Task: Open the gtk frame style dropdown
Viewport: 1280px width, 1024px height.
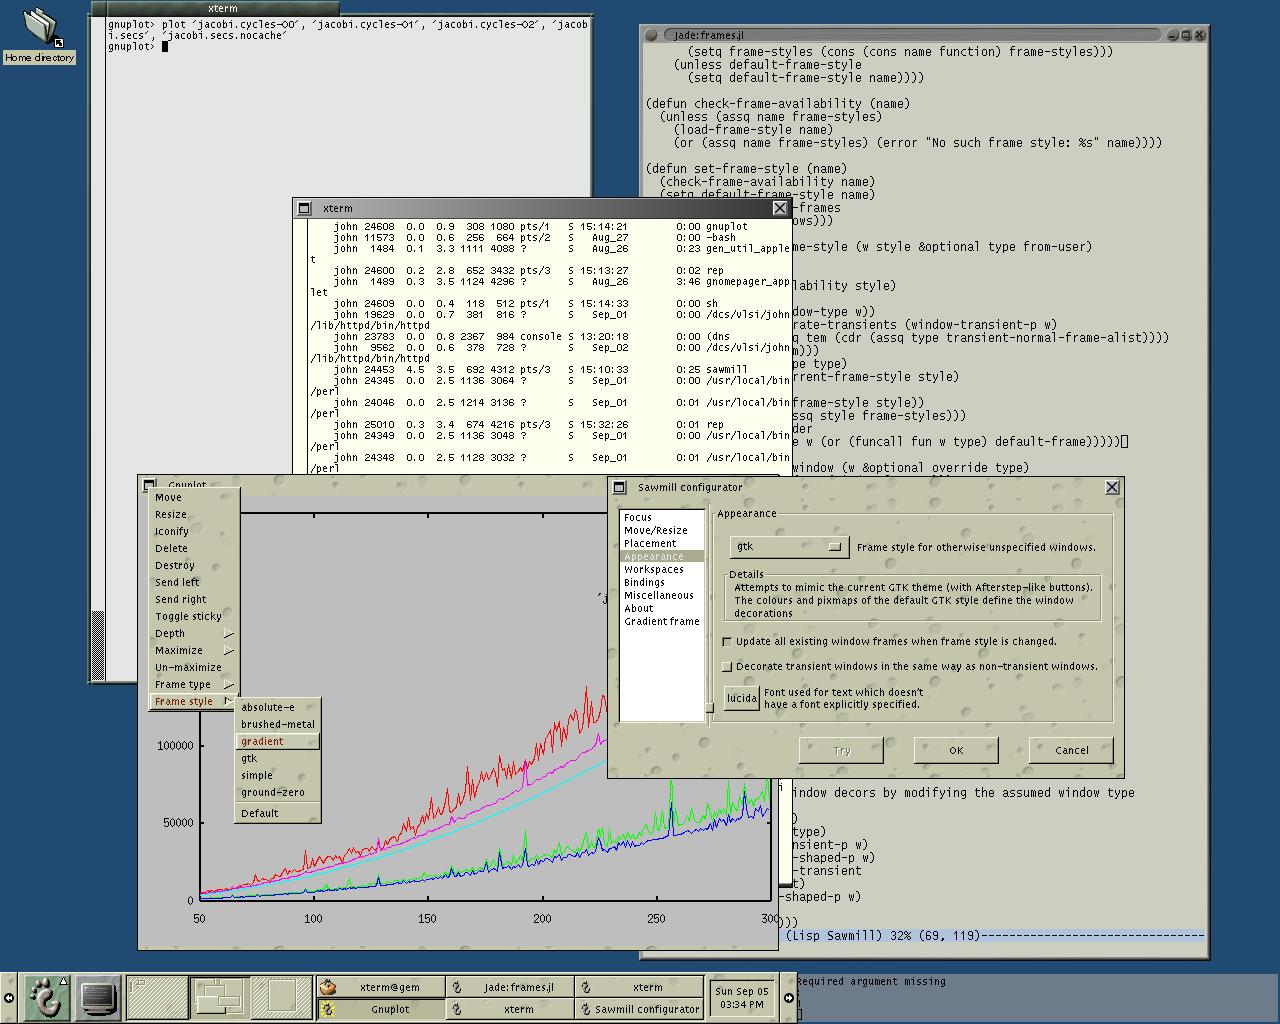Action: pos(789,547)
